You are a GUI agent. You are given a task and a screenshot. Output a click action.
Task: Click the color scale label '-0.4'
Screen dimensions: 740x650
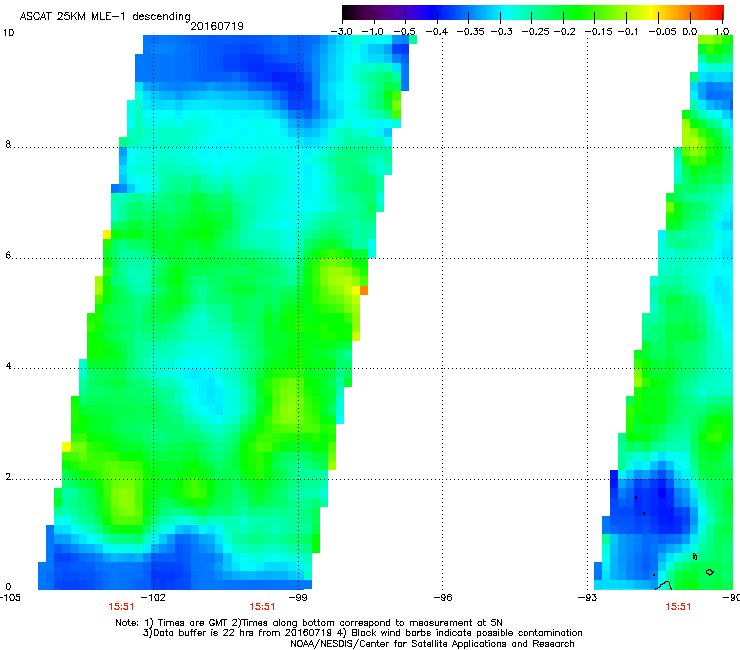click(437, 32)
